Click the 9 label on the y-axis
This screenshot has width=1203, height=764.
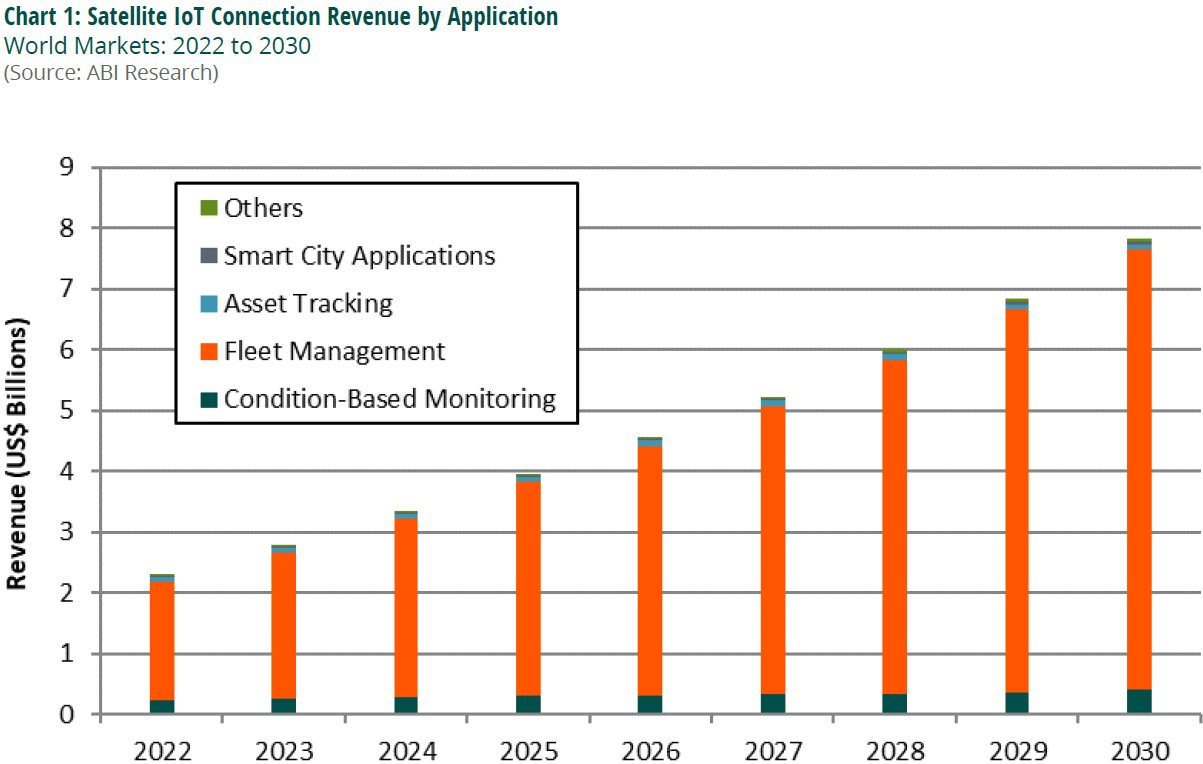[x=67, y=167]
